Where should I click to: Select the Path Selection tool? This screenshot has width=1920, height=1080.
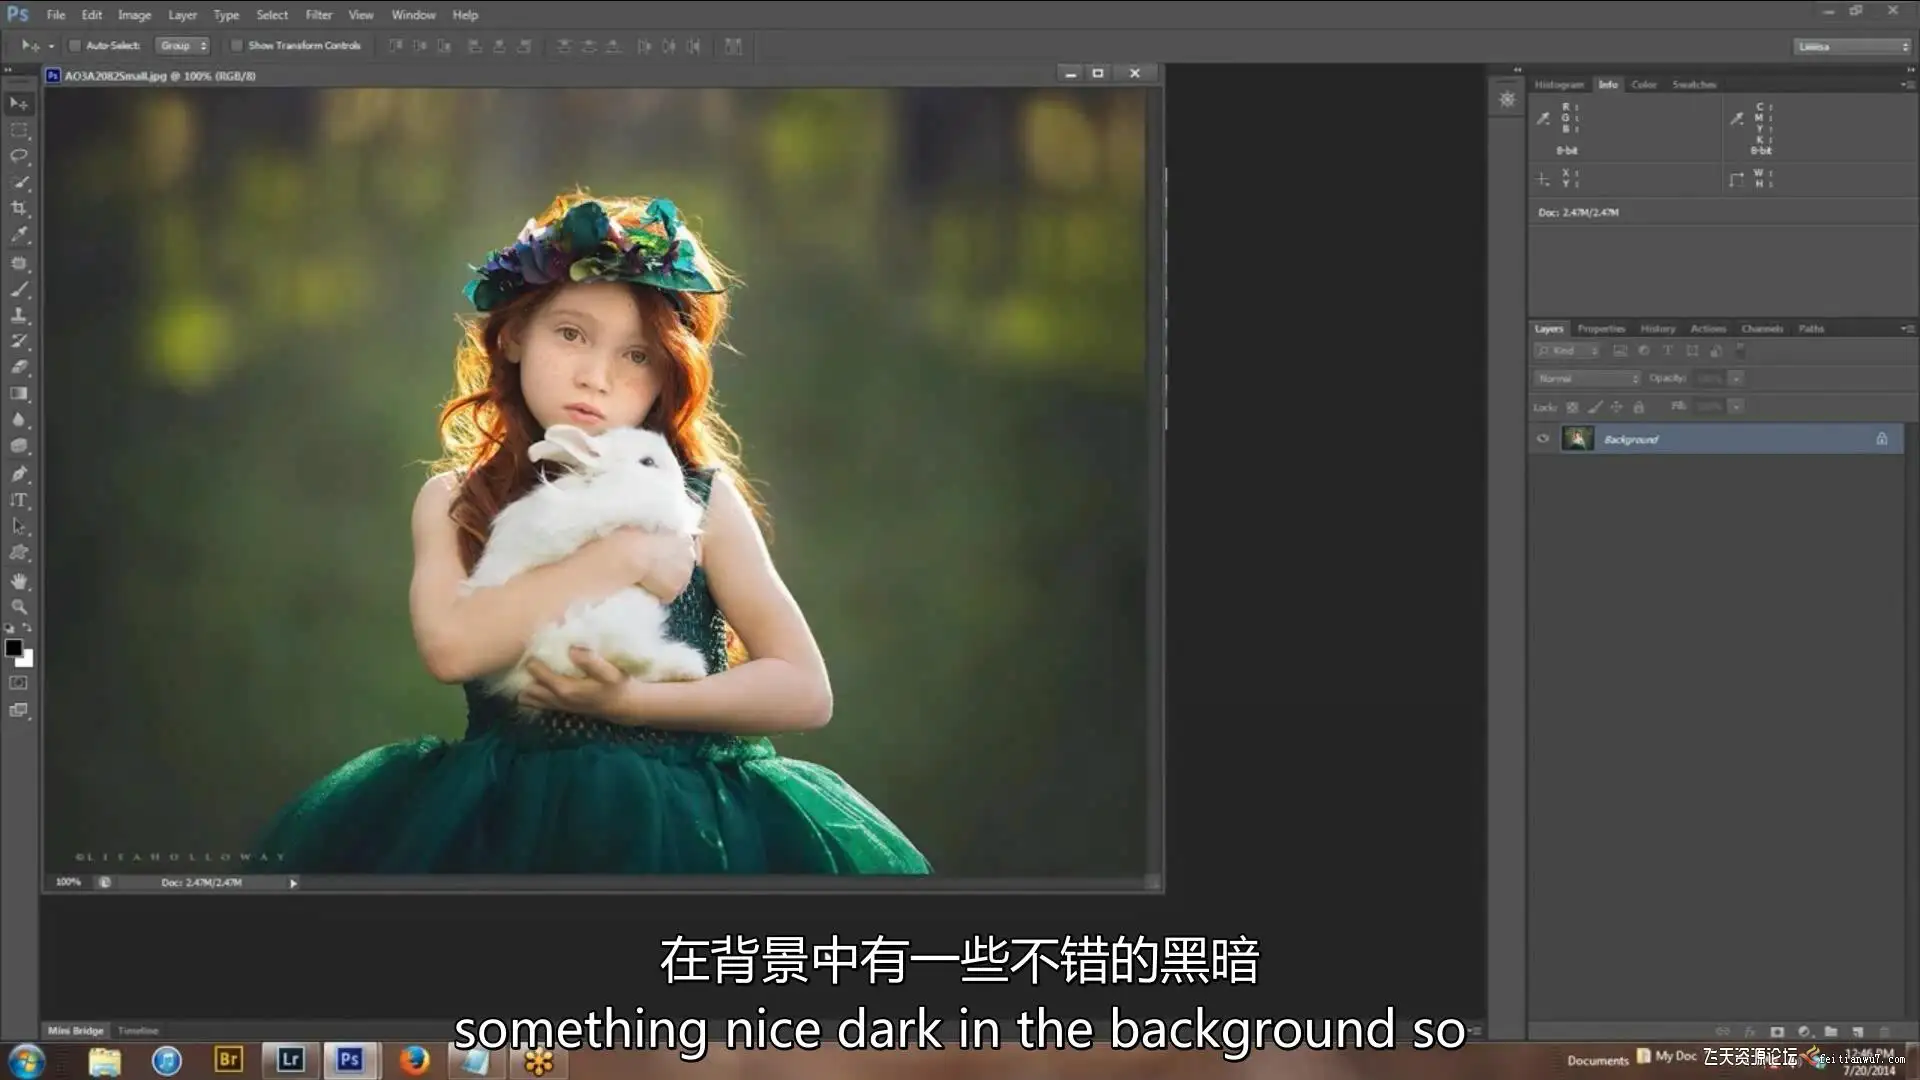pos(19,526)
